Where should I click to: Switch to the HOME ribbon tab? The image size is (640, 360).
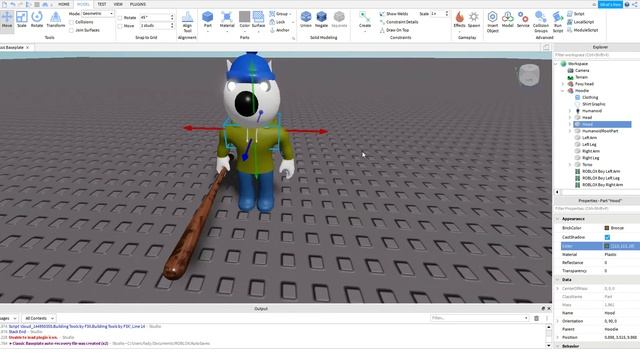64,4
